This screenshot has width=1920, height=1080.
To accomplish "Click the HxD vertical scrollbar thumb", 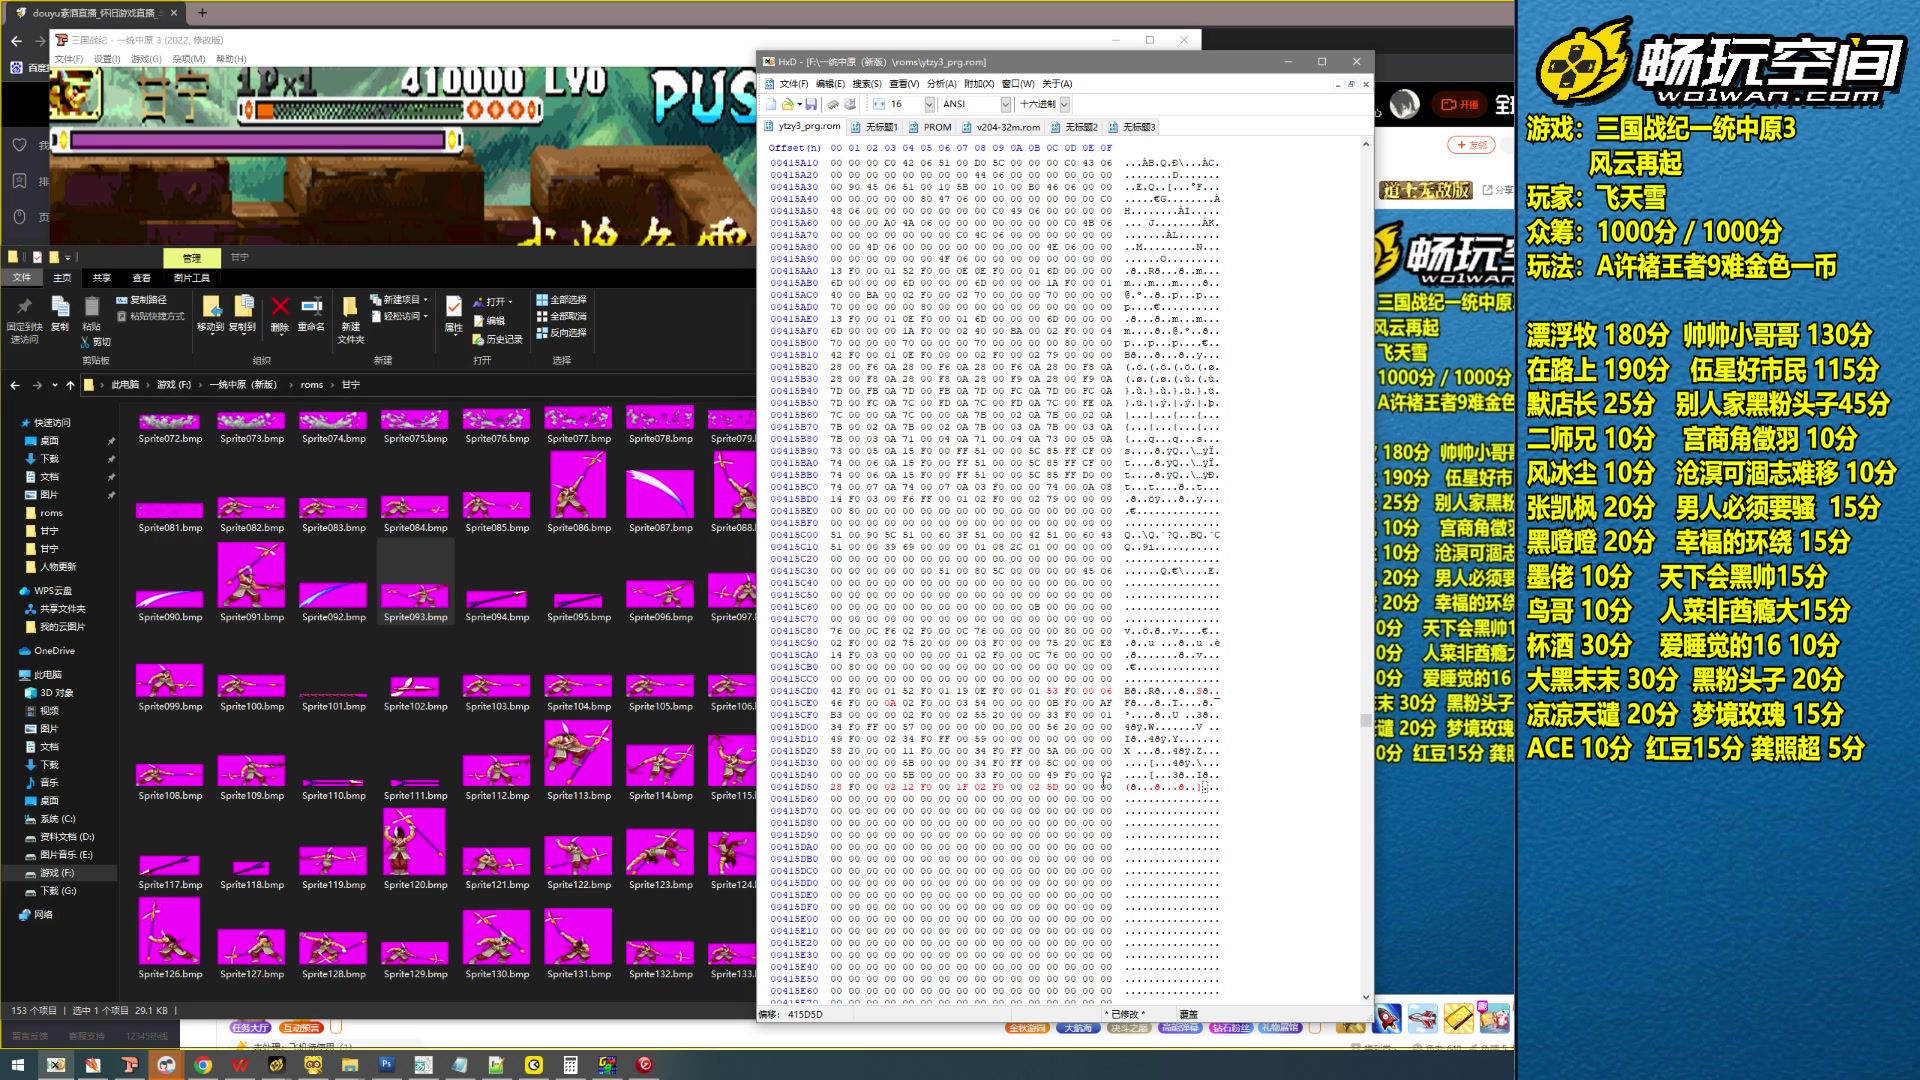I will pos(1366,720).
